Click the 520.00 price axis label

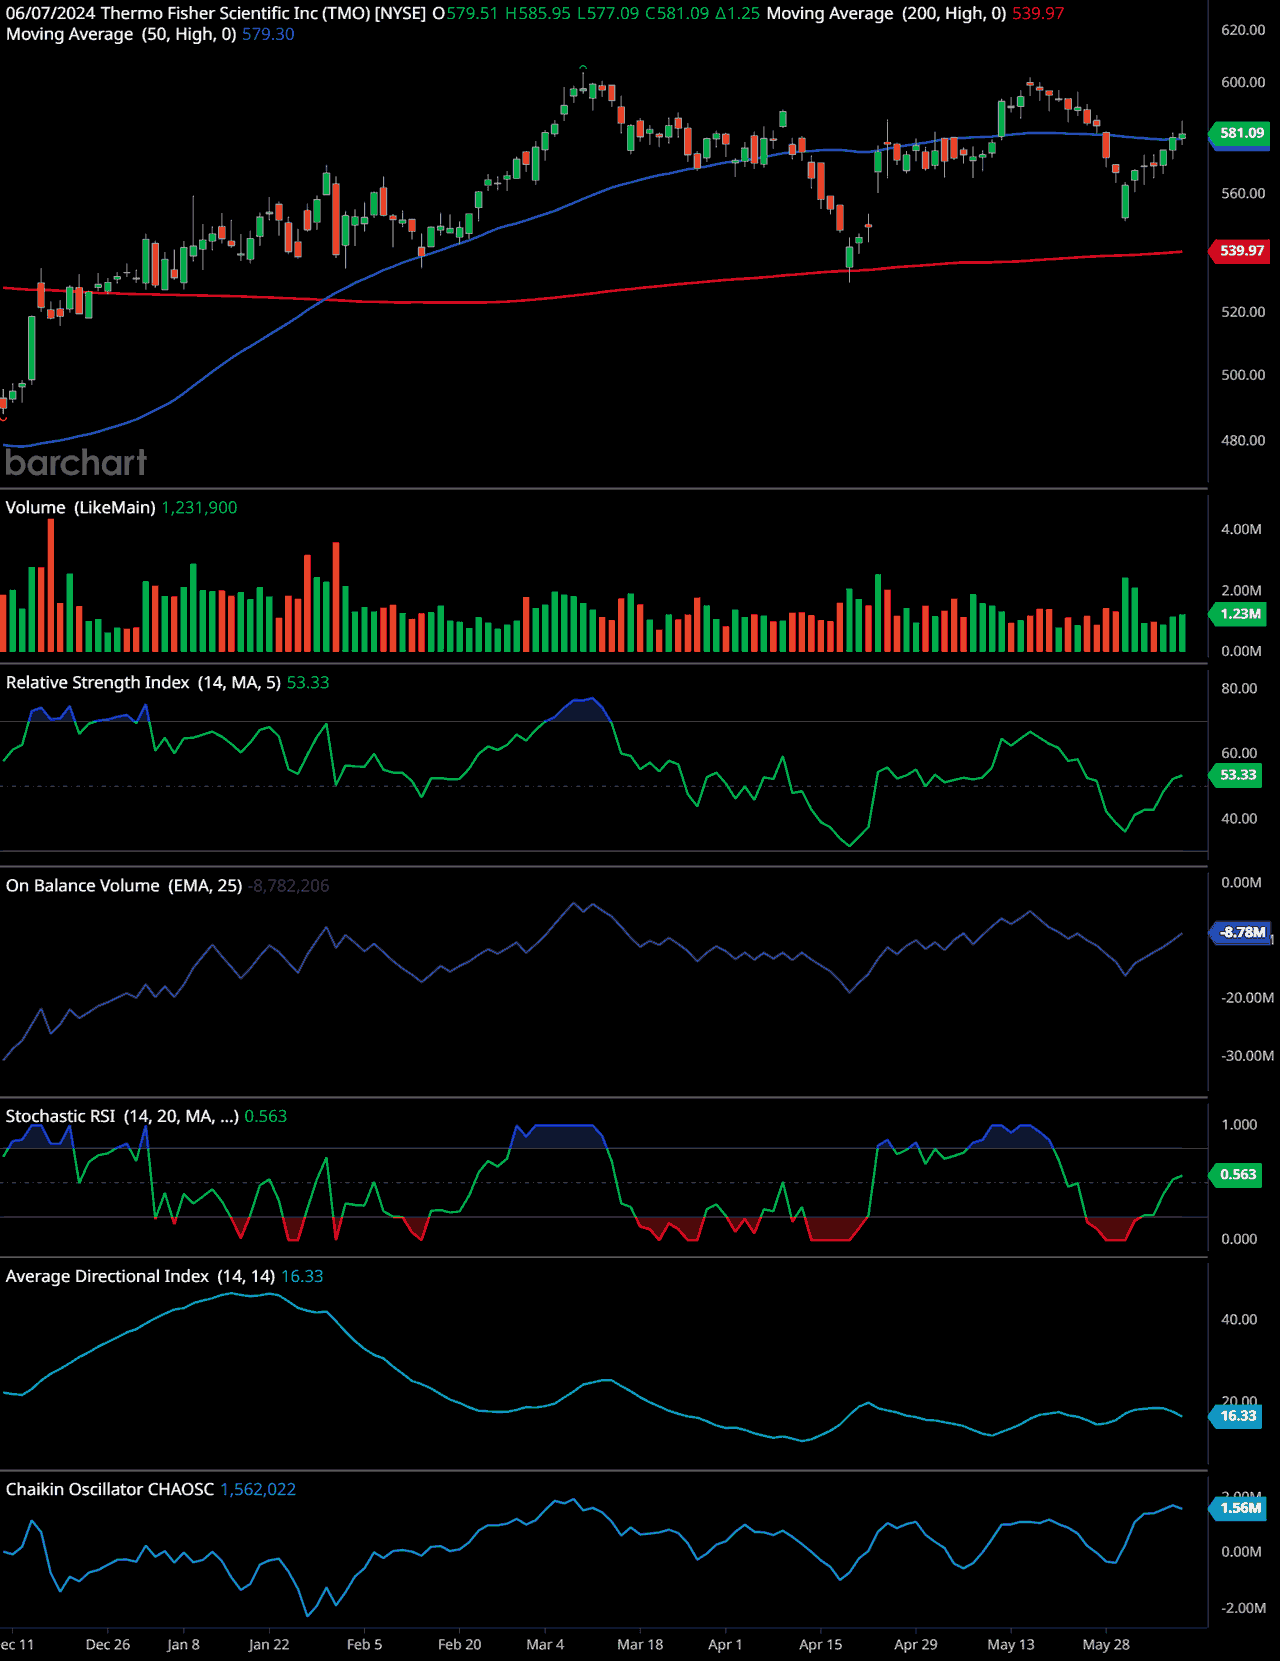coord(1243,312)
